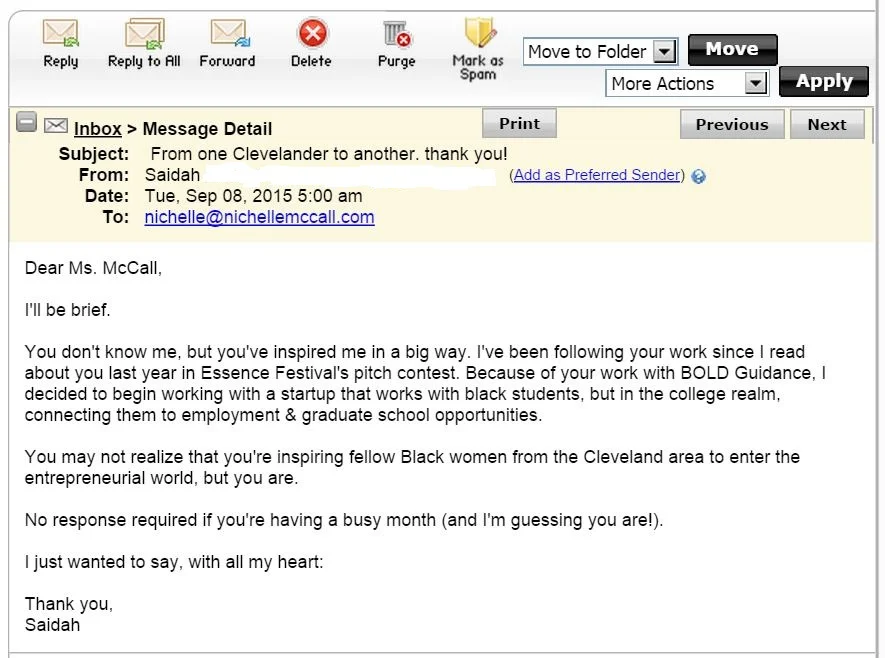The width and height of the screenshot is (885, 658).
Task: Go to the Previous message
Action: point(732,124)
